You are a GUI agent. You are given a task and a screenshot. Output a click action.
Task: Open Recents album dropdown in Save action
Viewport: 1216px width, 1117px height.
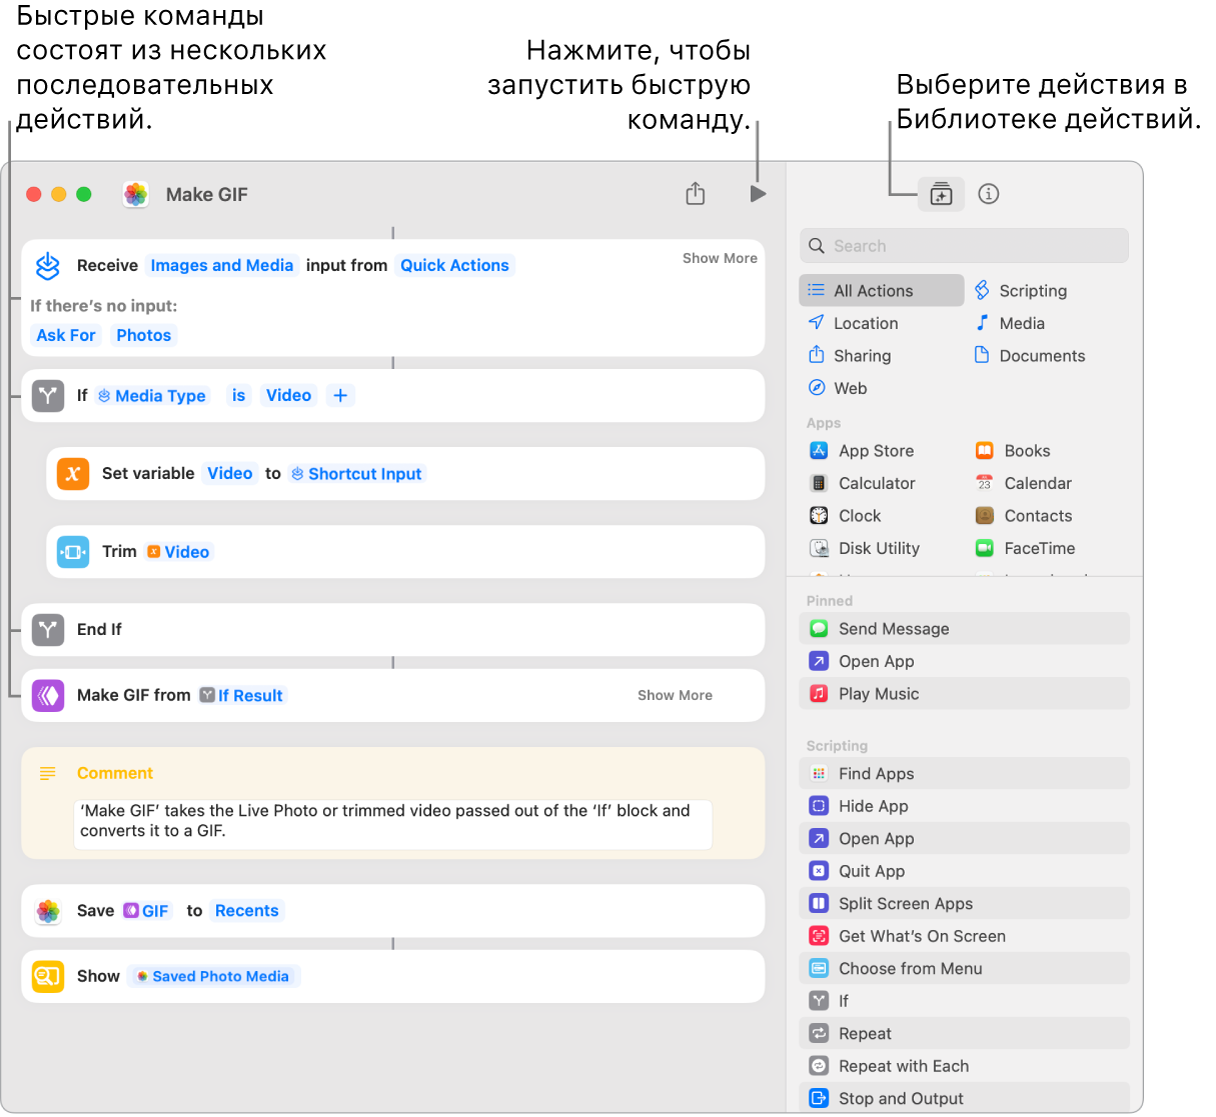tap(246, 911)
